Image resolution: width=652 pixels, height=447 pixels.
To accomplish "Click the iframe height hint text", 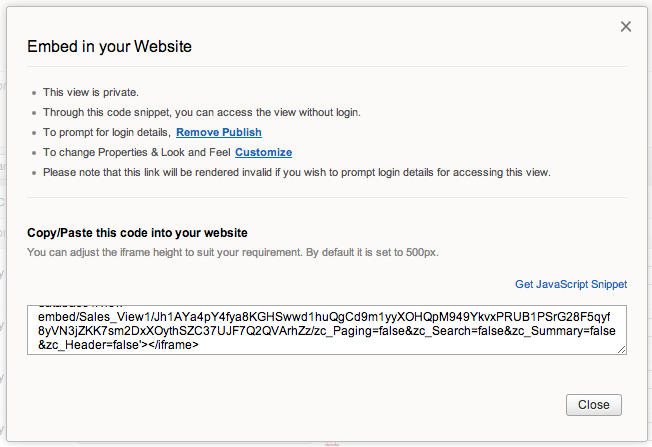I will pyautogui.click(x=232, y=252).
